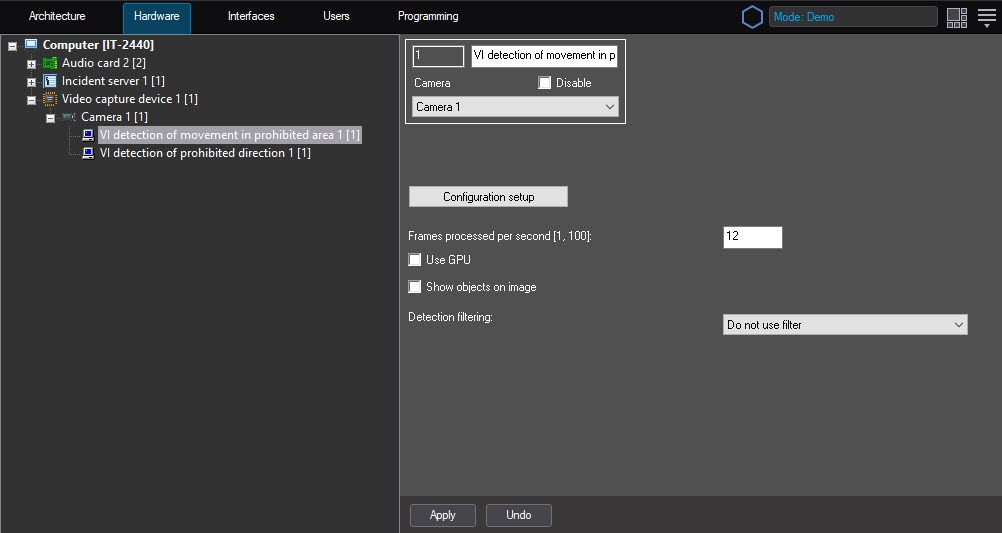
Task: Click the Frames processed per second field
Action: (752, 237)
